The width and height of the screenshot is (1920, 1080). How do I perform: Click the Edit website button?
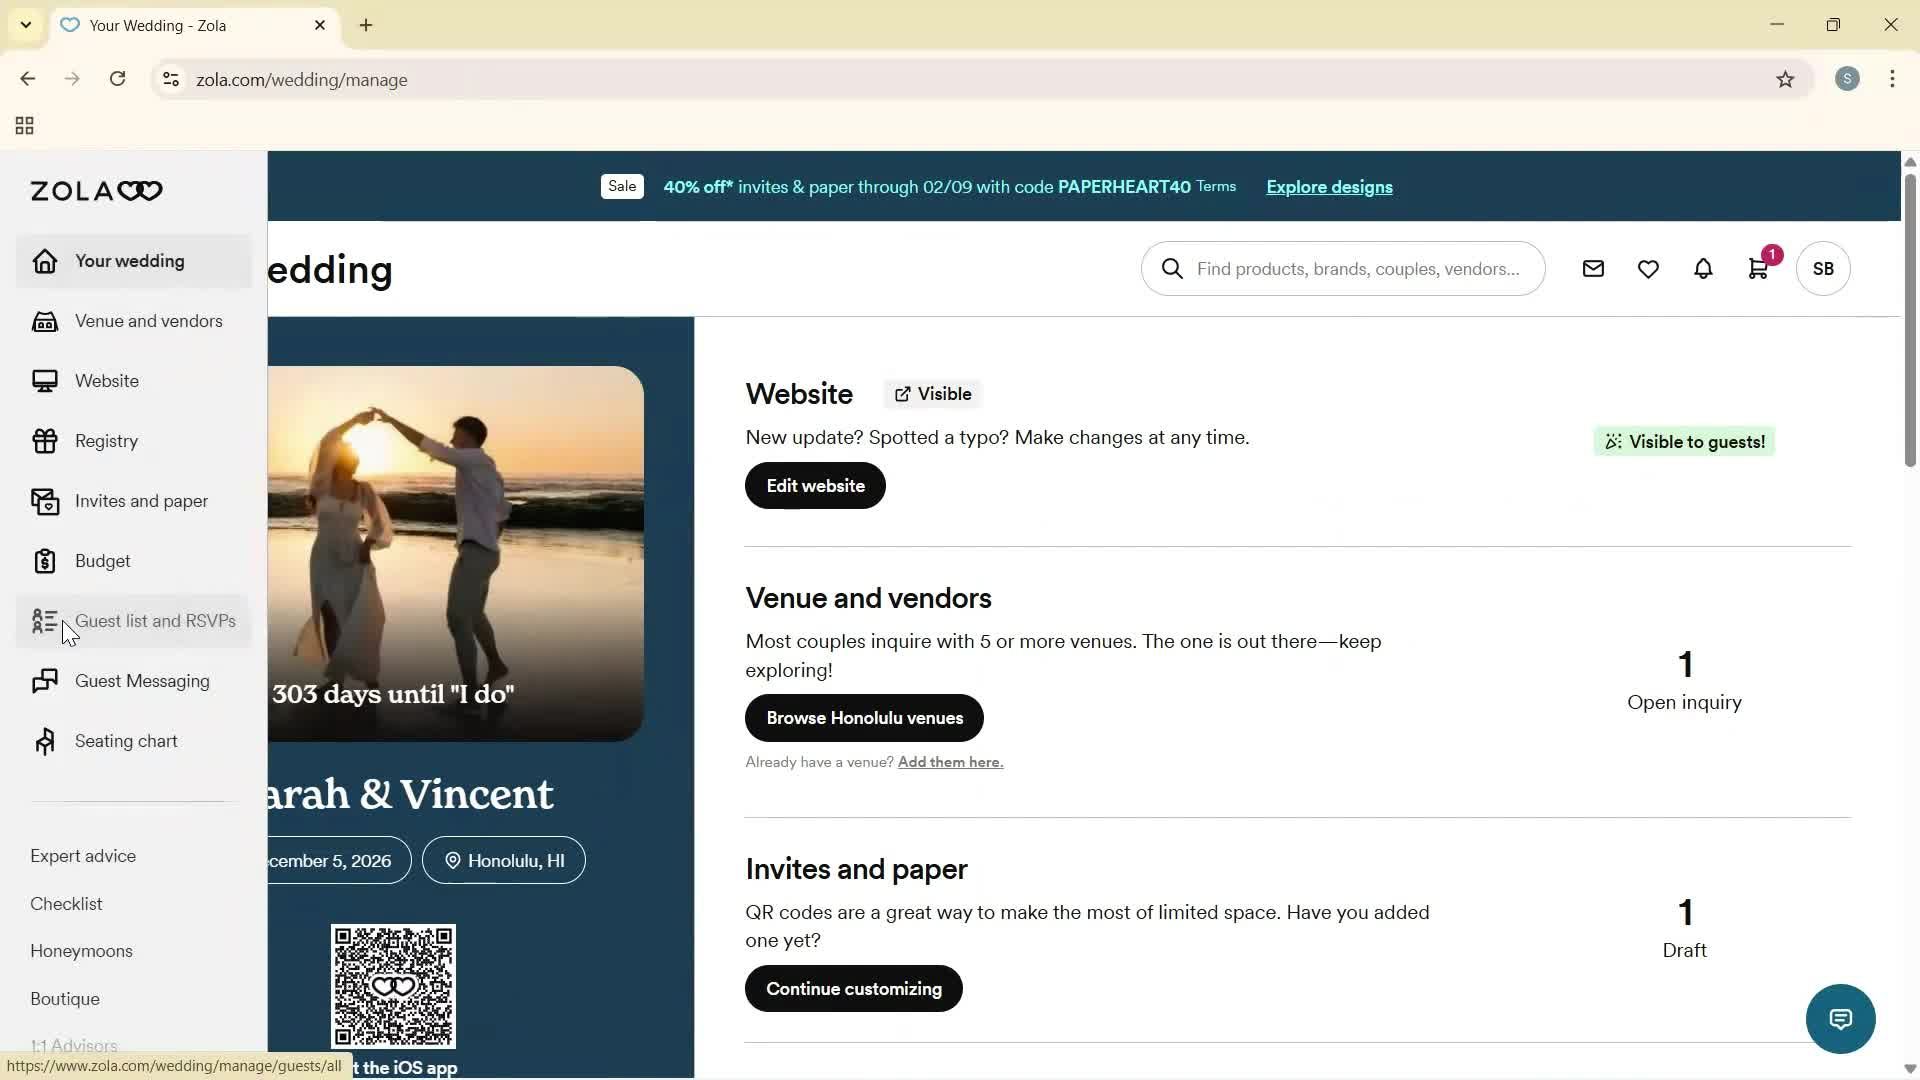point(814,485)
